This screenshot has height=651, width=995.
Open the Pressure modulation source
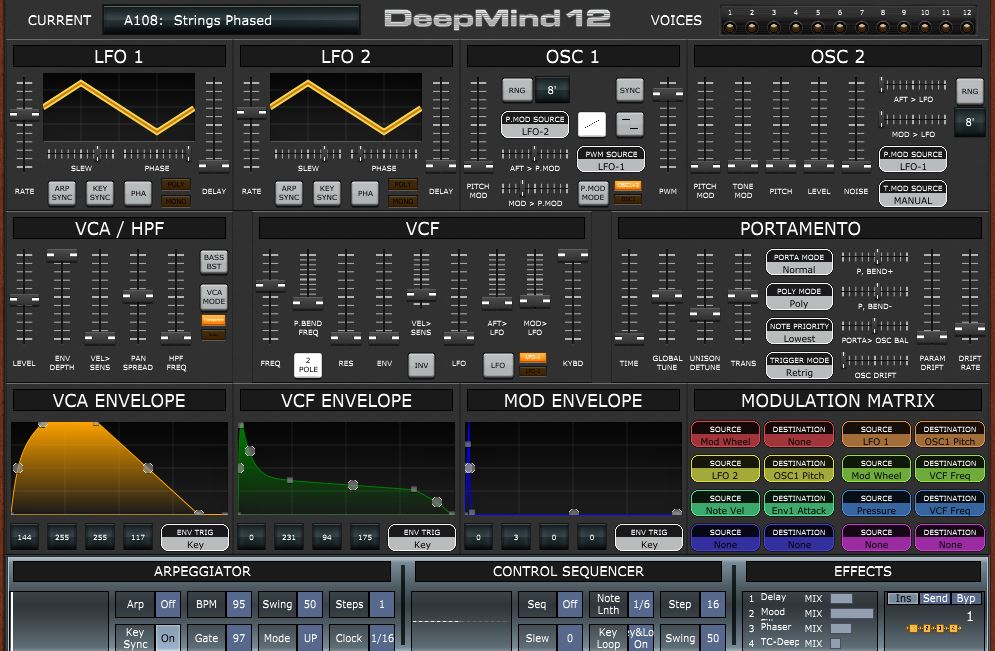point(876,504)
